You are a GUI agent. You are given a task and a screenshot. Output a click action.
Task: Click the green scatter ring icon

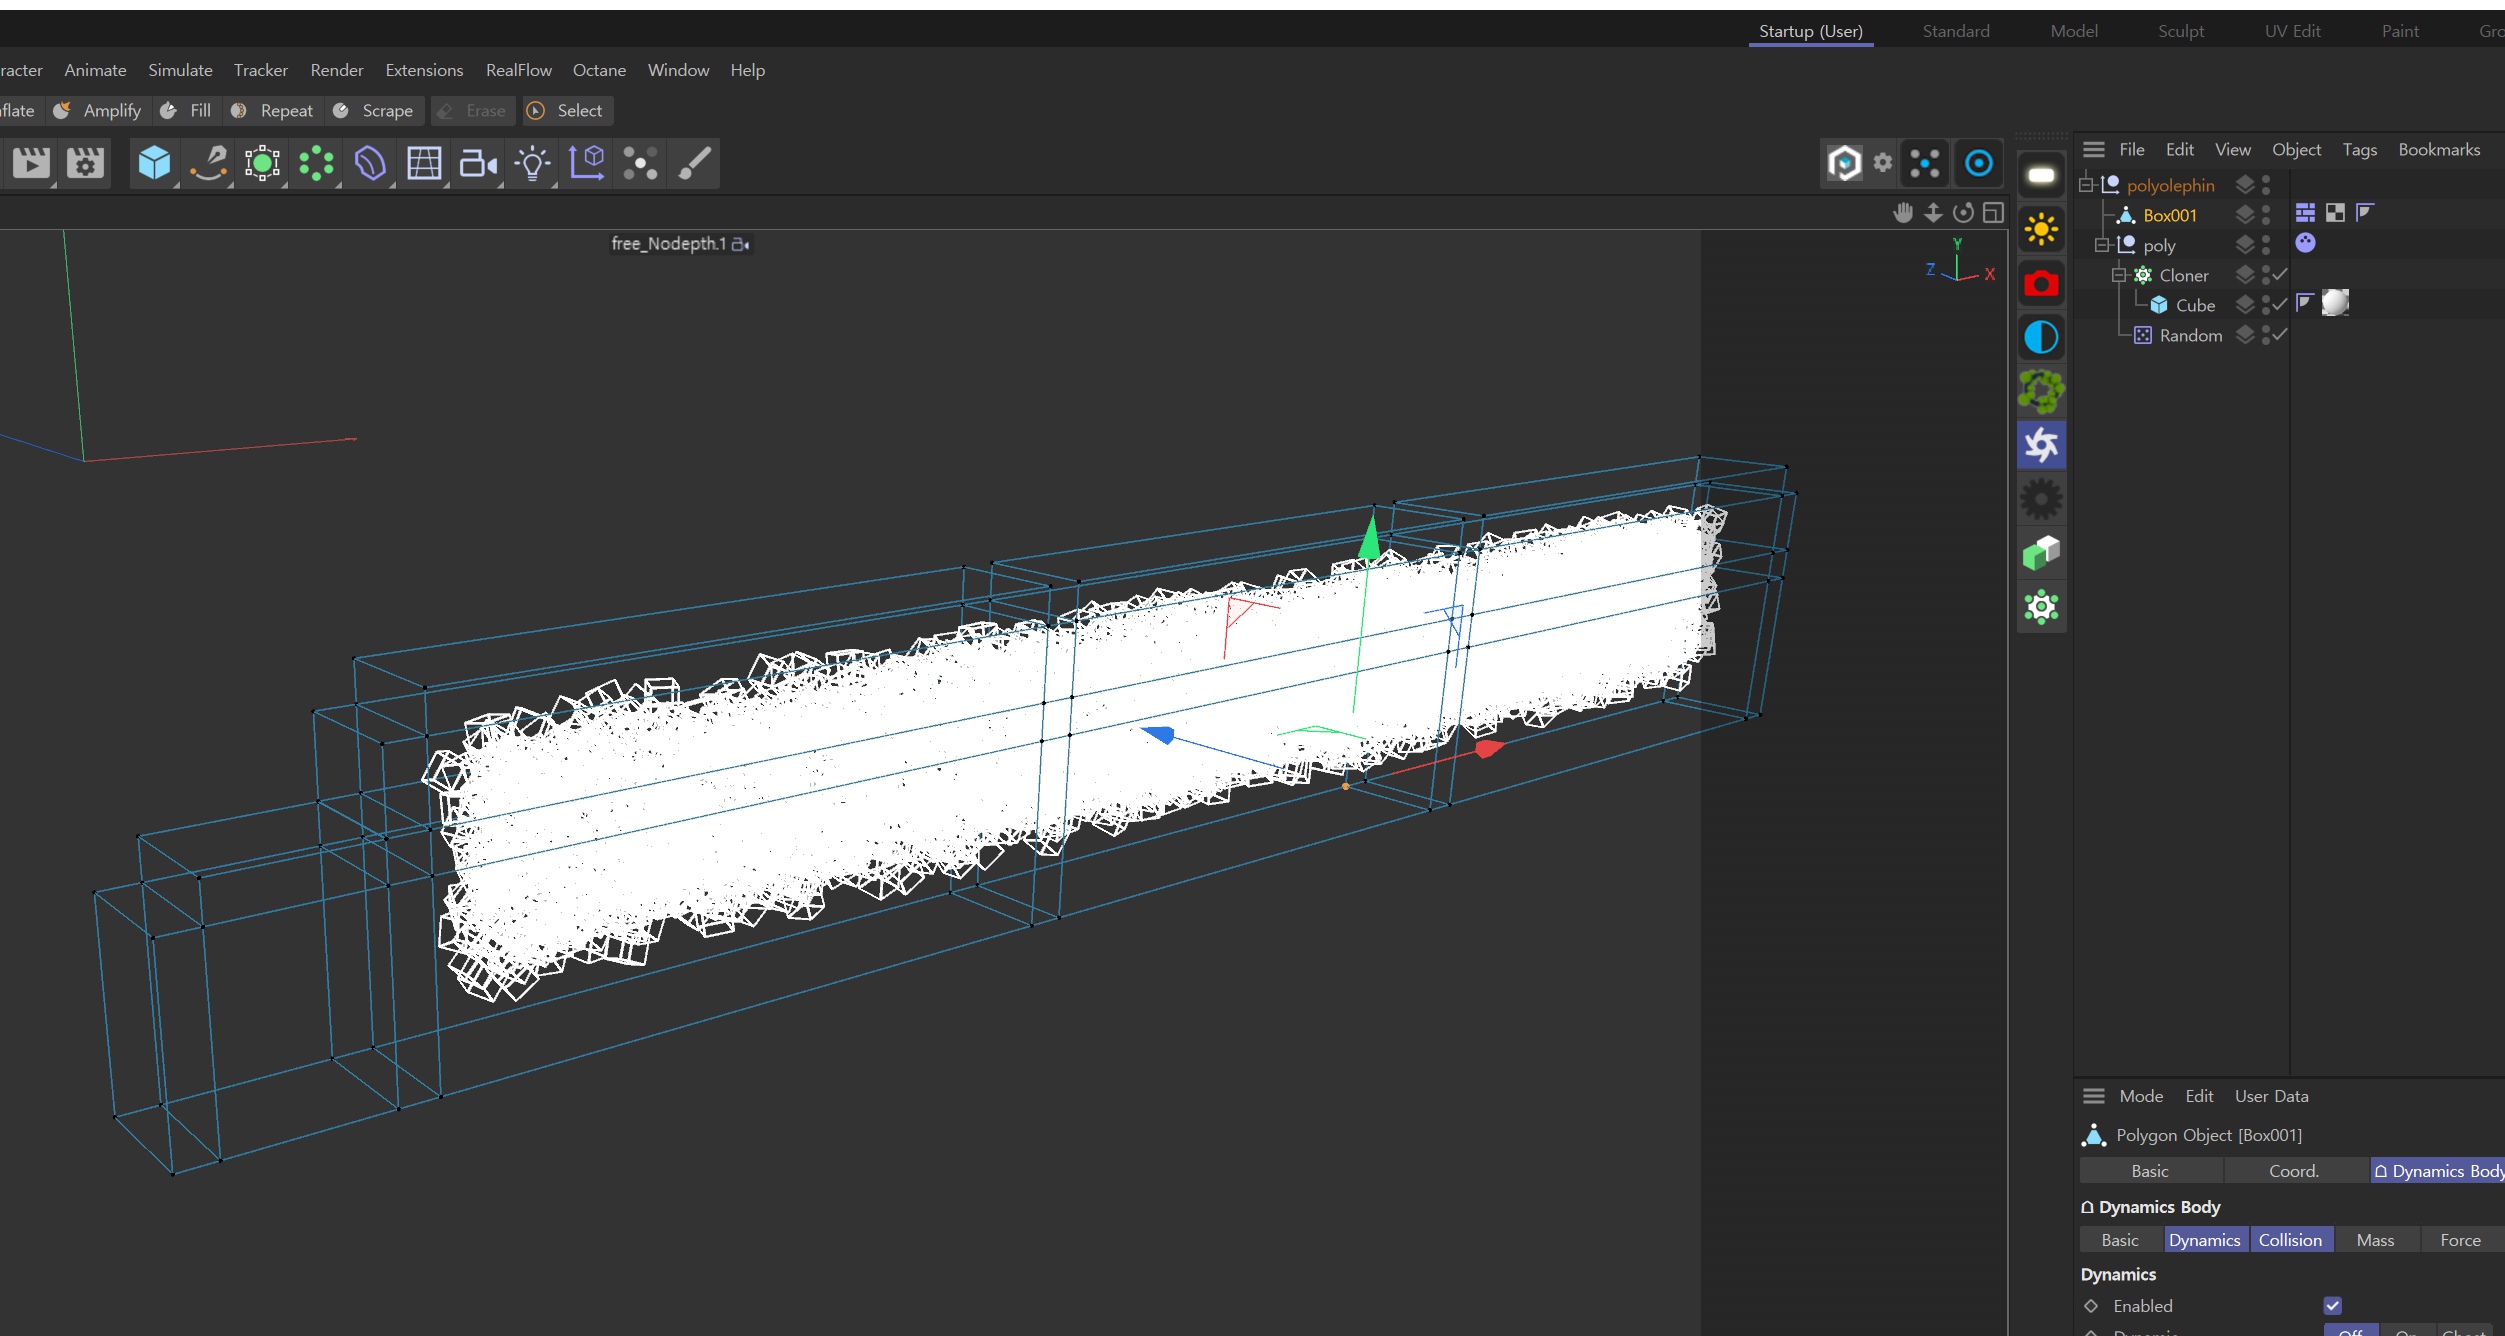[2041, 392]
